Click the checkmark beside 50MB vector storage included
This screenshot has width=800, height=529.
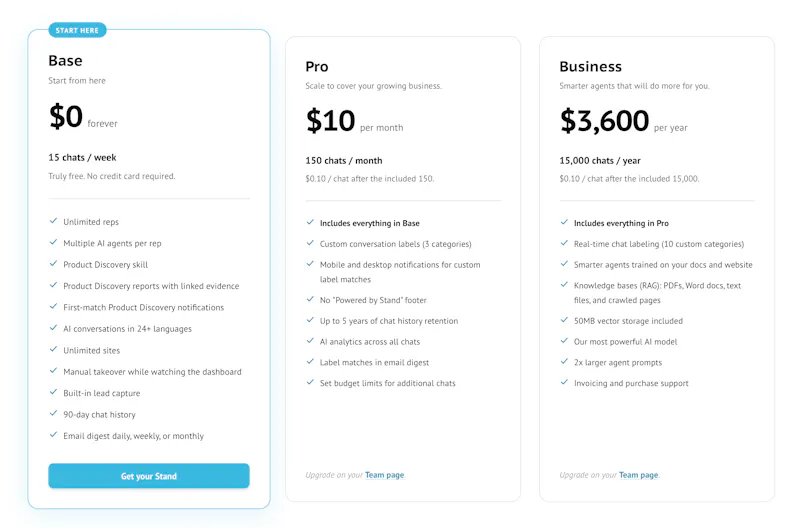coord(564,320)
